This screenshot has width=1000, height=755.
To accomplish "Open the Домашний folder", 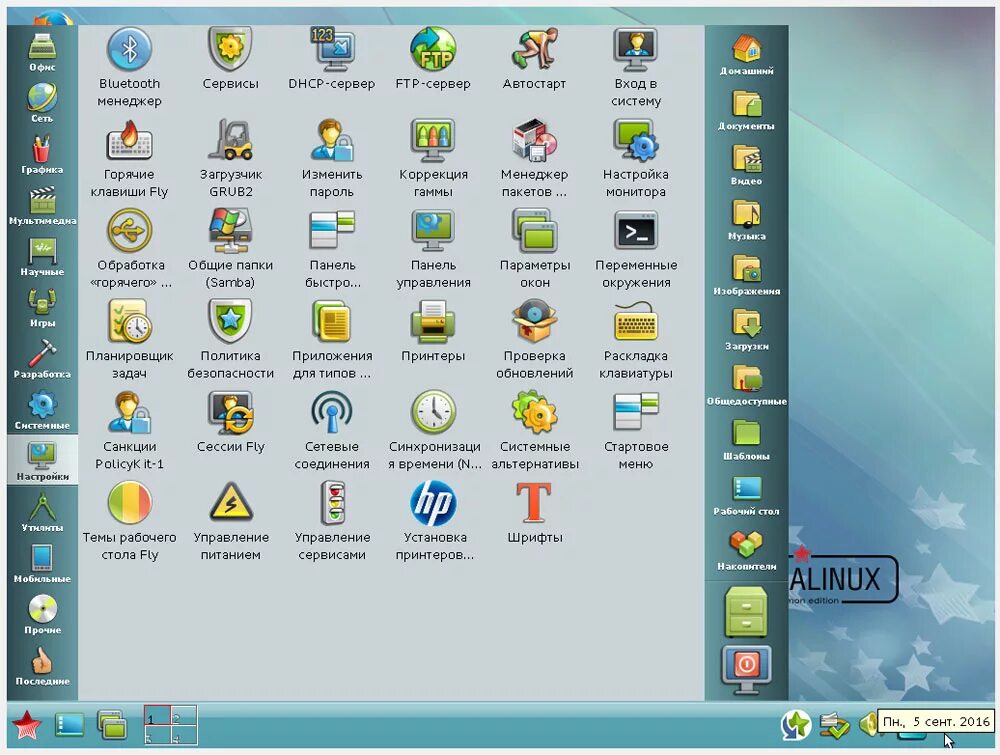I will pyautogui.click(x=746, y=55).
